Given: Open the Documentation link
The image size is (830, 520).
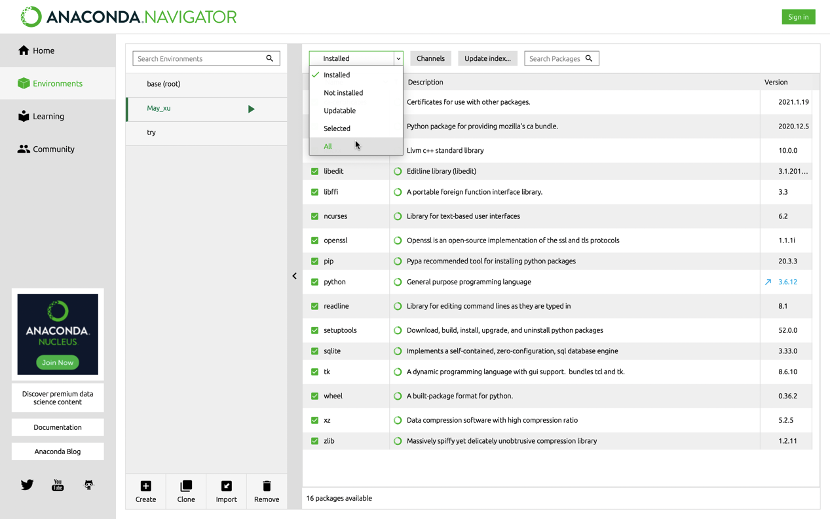Looking at the screenshot, I should click(58, 427).
